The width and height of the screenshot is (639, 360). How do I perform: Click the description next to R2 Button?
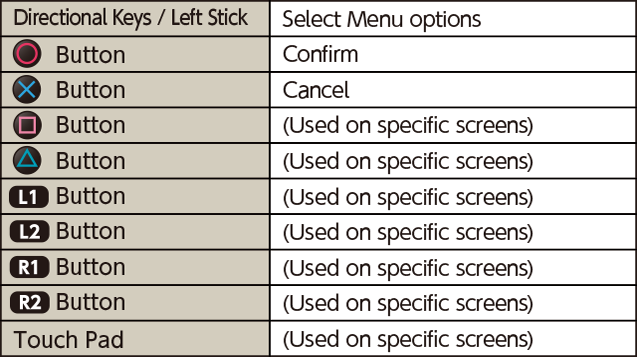click(x=408, y=303)
